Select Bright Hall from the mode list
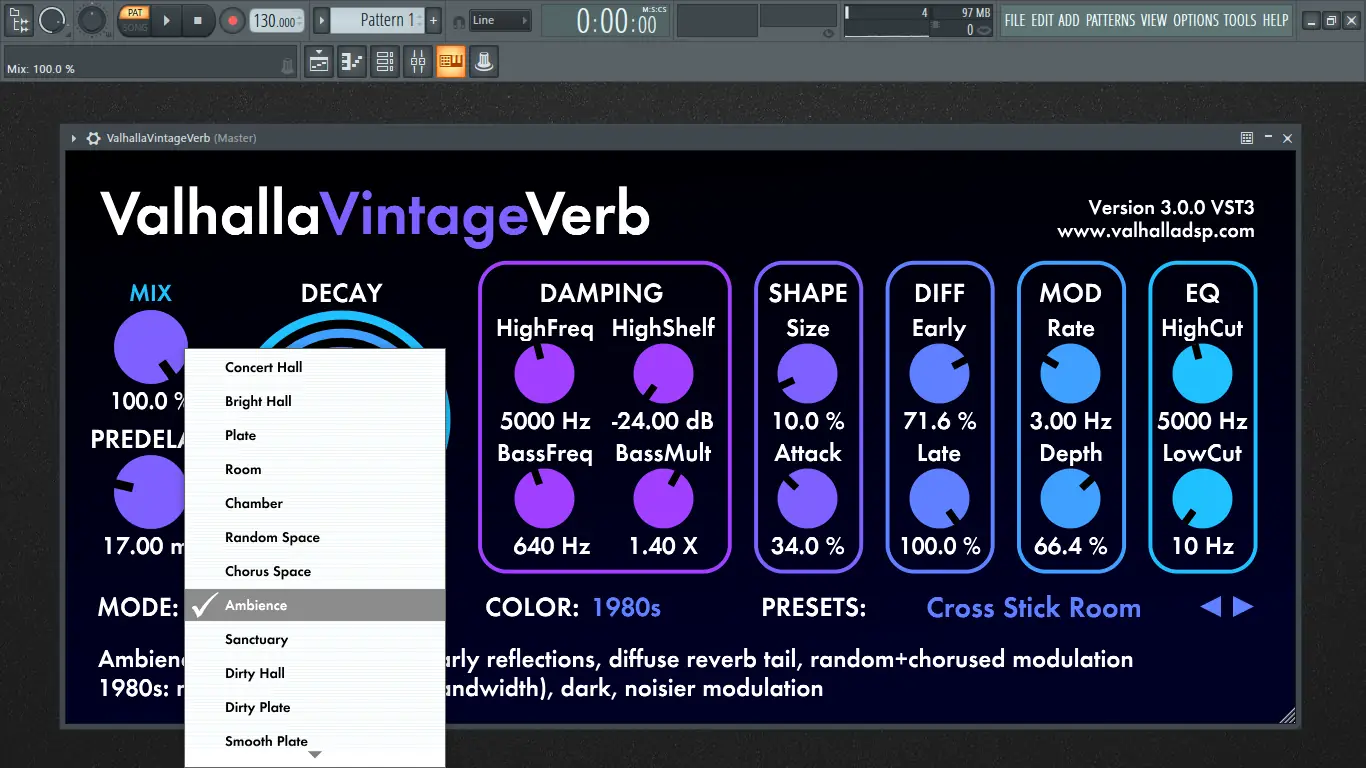Image resolution: width=1366 pixels, height=768 pixels. pyautogui.click(x=315, y=401)
